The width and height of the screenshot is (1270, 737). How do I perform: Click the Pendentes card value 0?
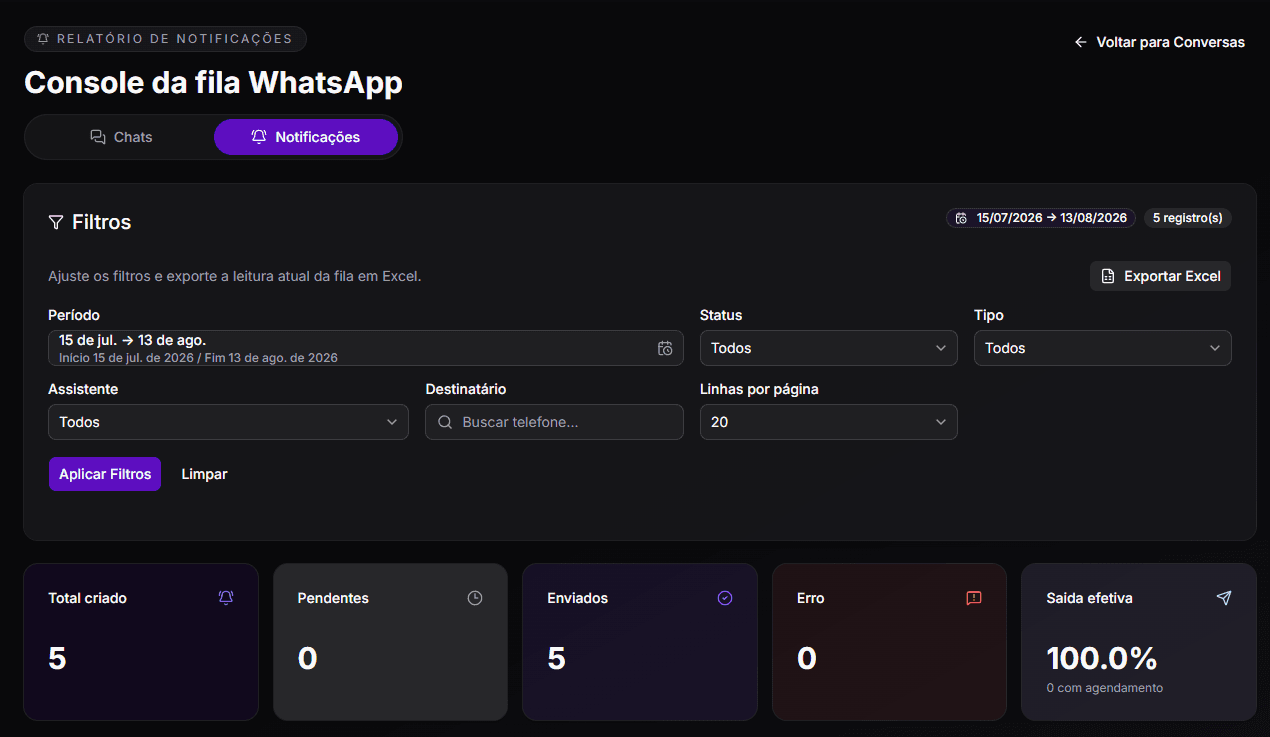point(307,658)
